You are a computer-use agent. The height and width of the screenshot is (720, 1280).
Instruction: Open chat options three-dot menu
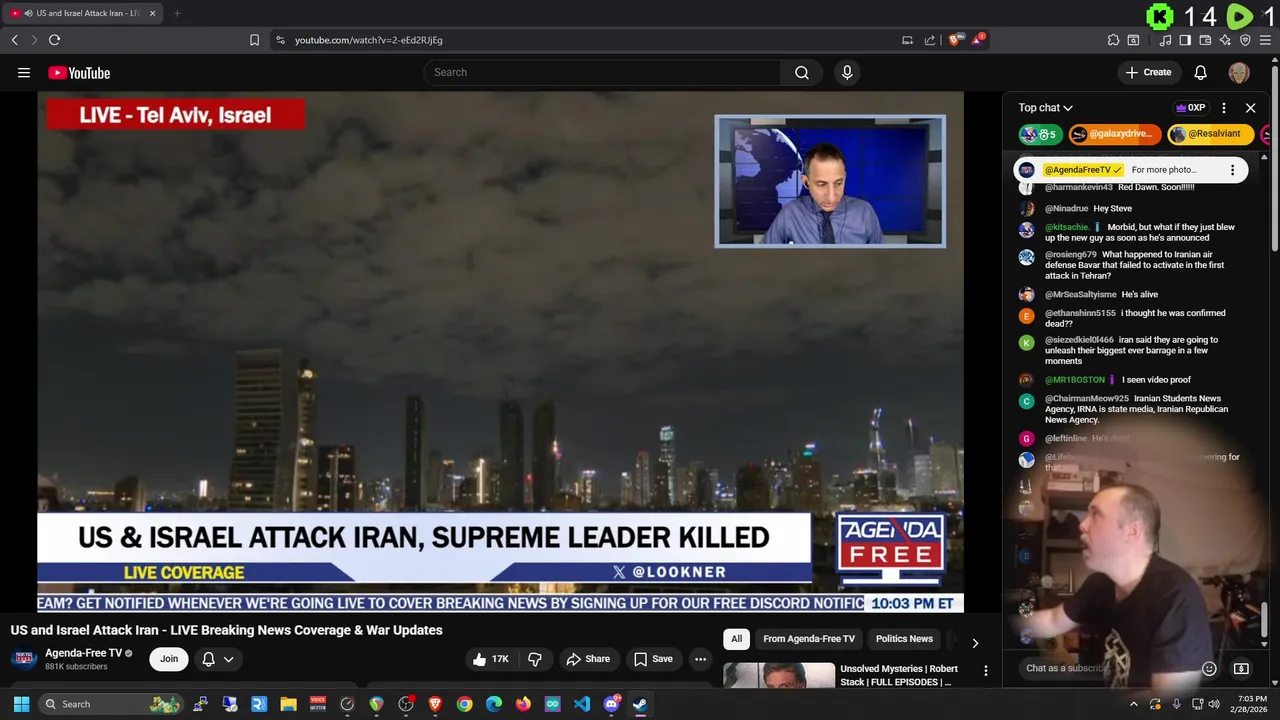(1223, 108)
